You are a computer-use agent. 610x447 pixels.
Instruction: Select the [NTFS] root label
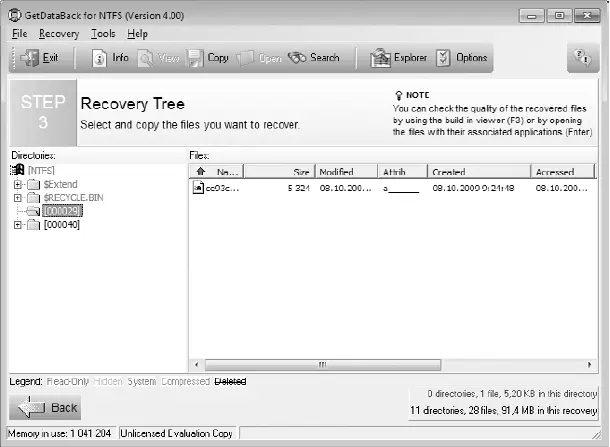41,170
